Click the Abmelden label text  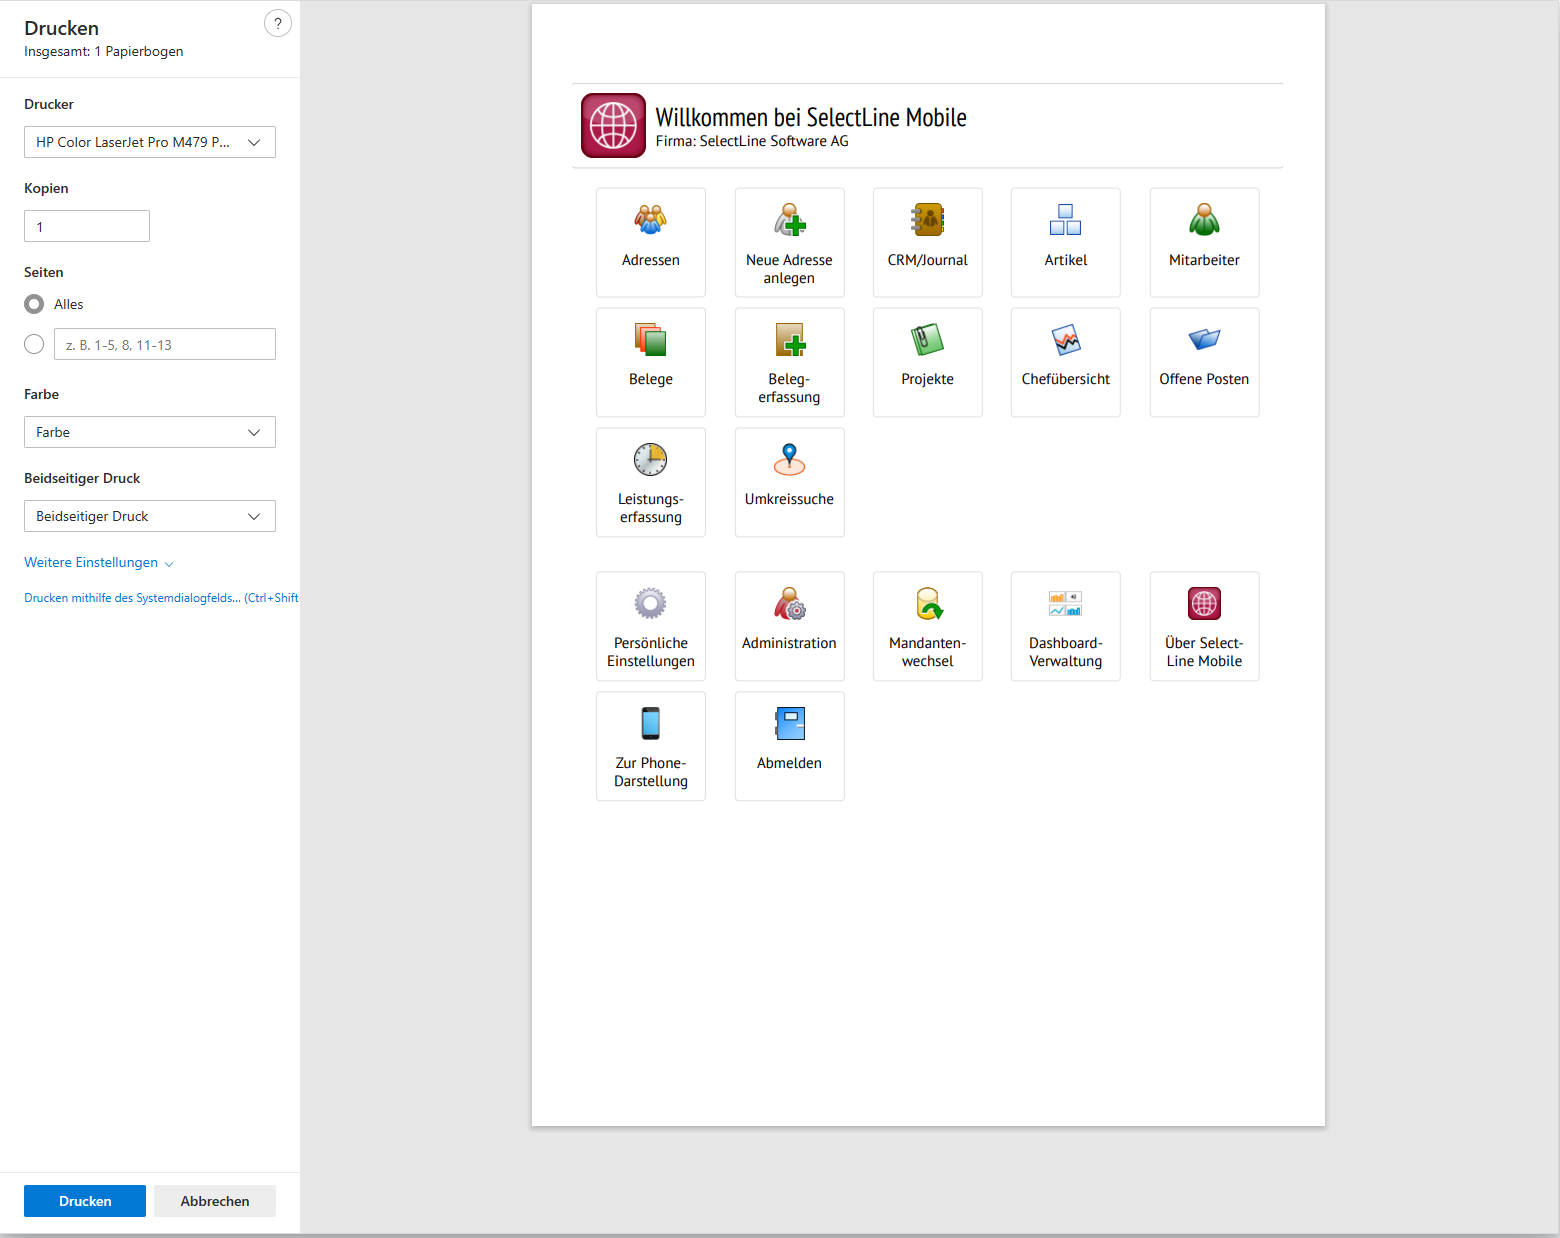pyautogui.click(x=789, y=763)
